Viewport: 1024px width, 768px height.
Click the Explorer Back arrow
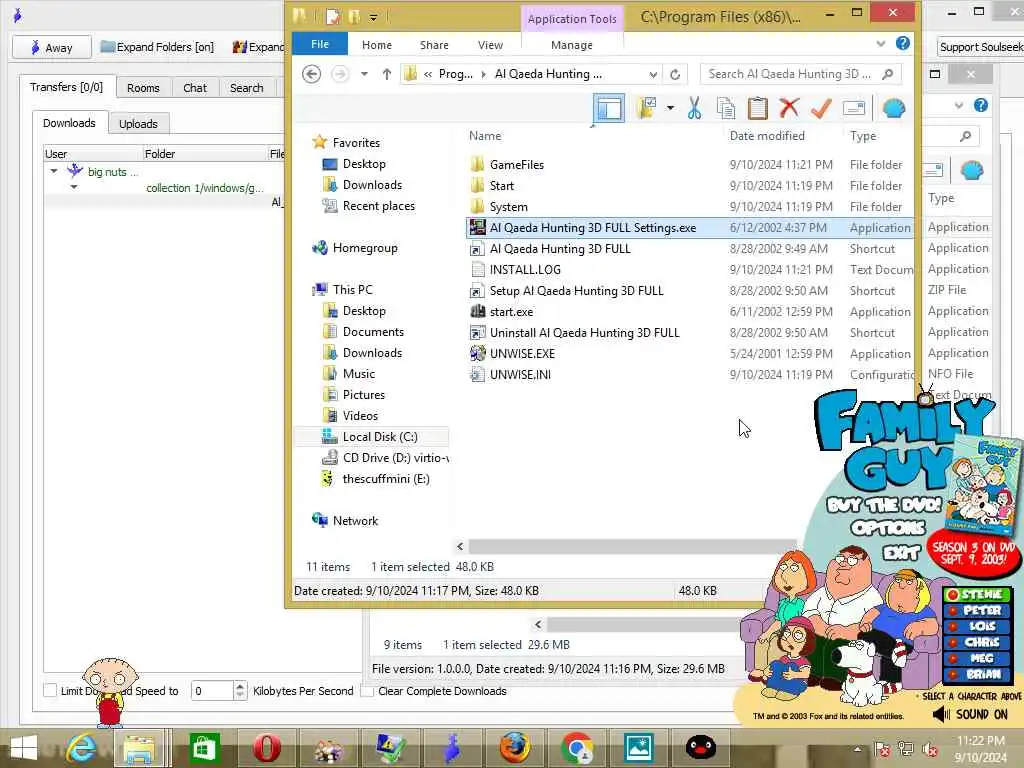(x=312, y=74)
